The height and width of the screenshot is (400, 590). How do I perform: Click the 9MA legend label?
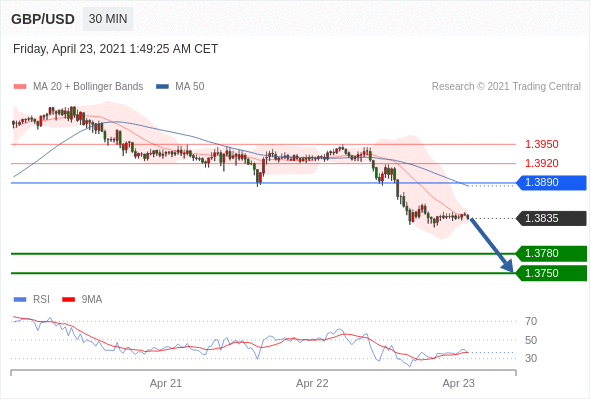point(92,300)
